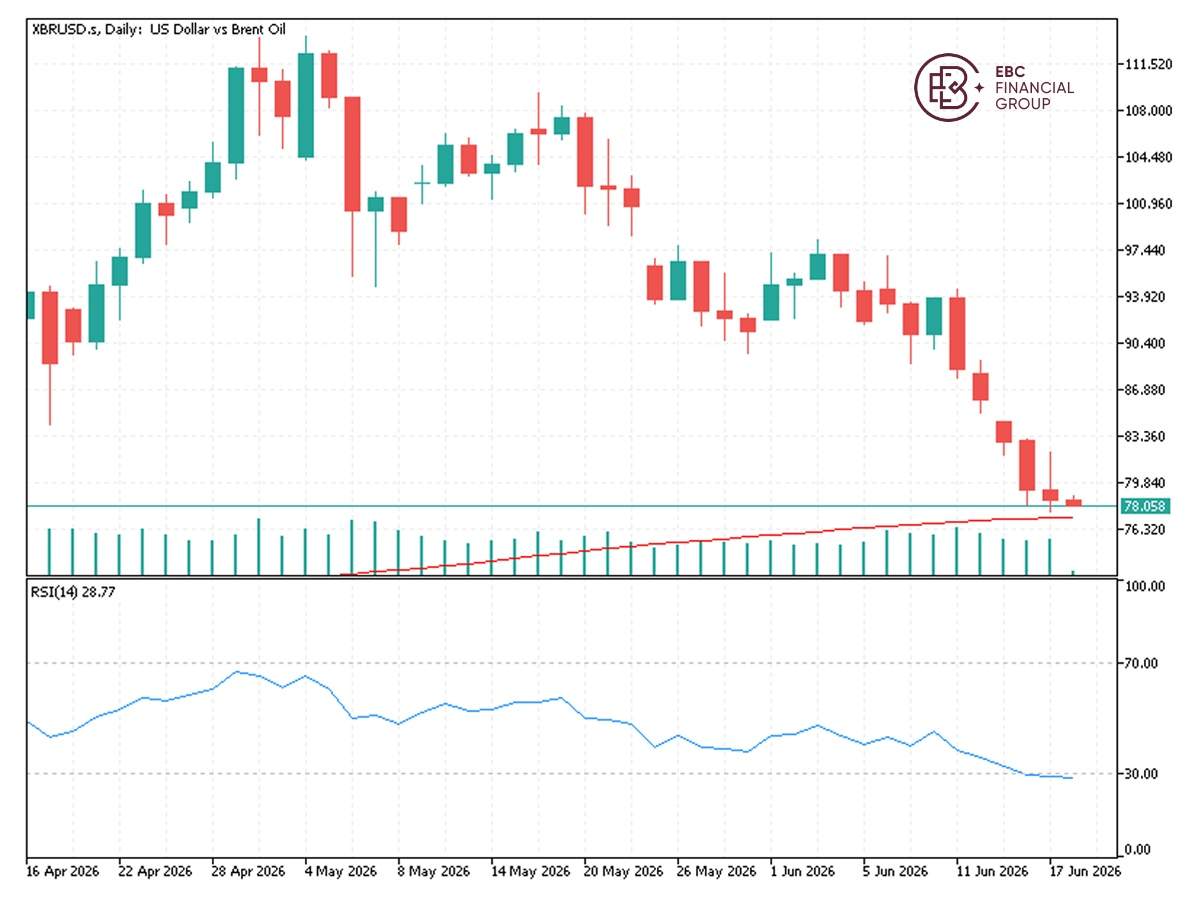Click the current price tag 78.058
This screenshot has width=1200, height=903.
coord(1146,506)
